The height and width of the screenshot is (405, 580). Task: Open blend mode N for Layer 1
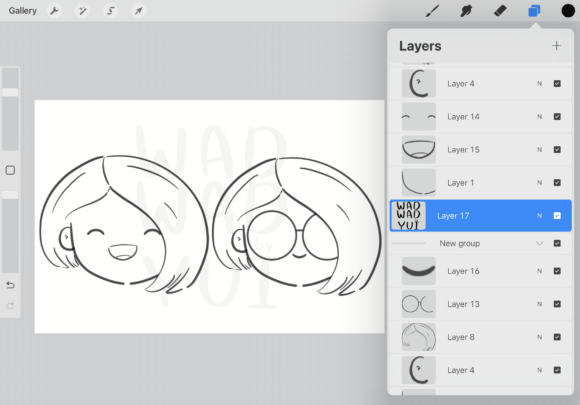tap(539, 182)
